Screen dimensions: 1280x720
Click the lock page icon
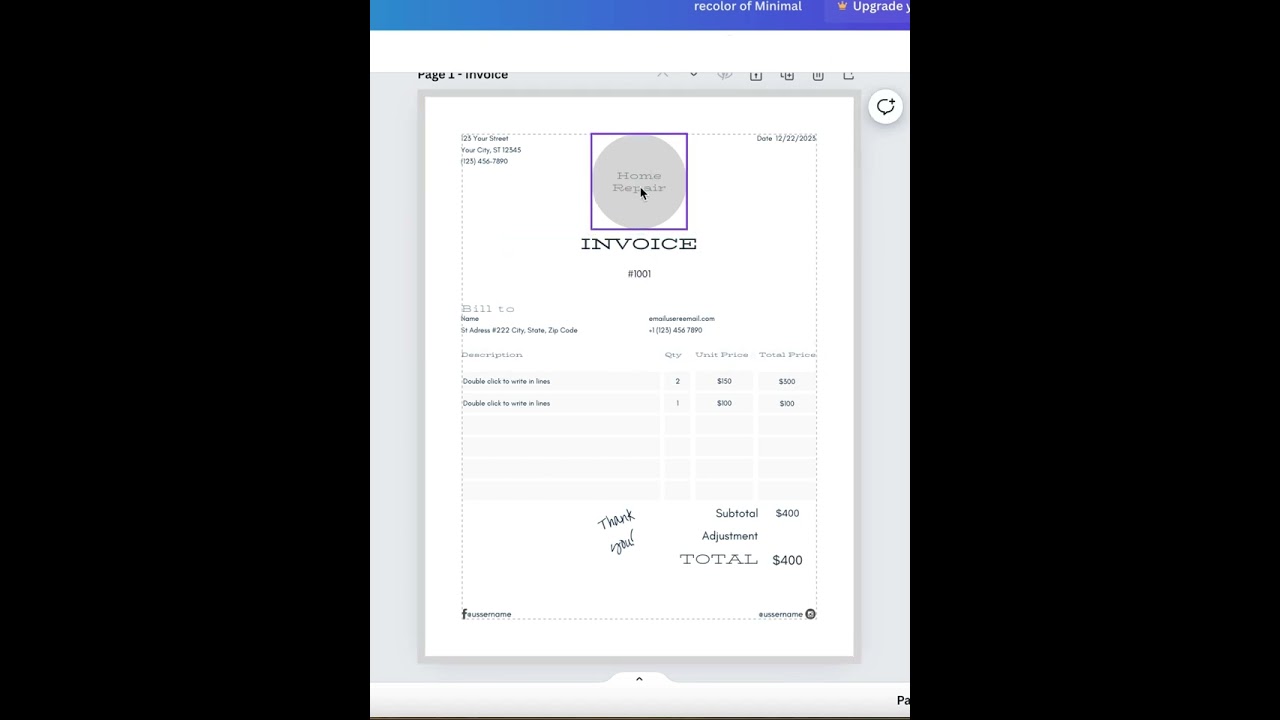(x=756, y=75)
